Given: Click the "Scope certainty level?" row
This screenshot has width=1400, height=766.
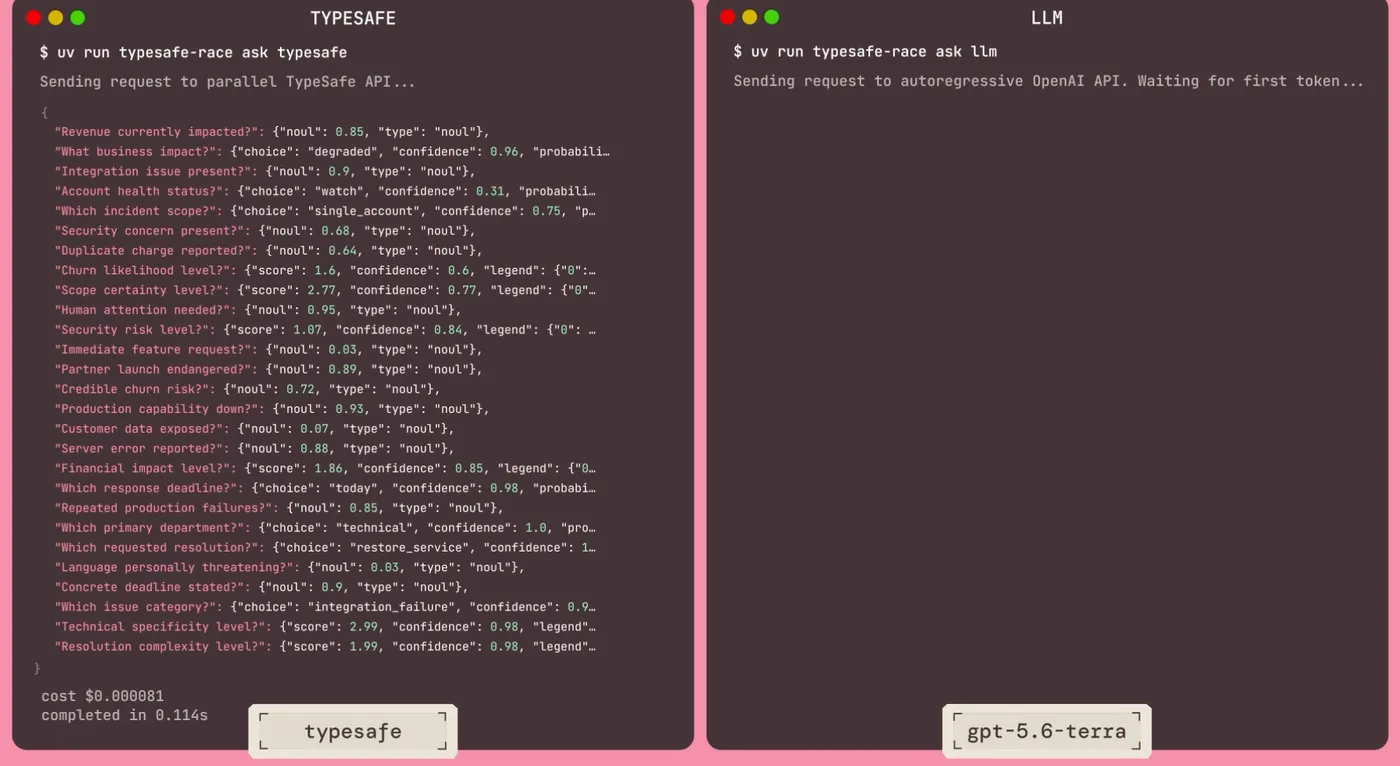Looking at the screenshot, I should point(325,290).
